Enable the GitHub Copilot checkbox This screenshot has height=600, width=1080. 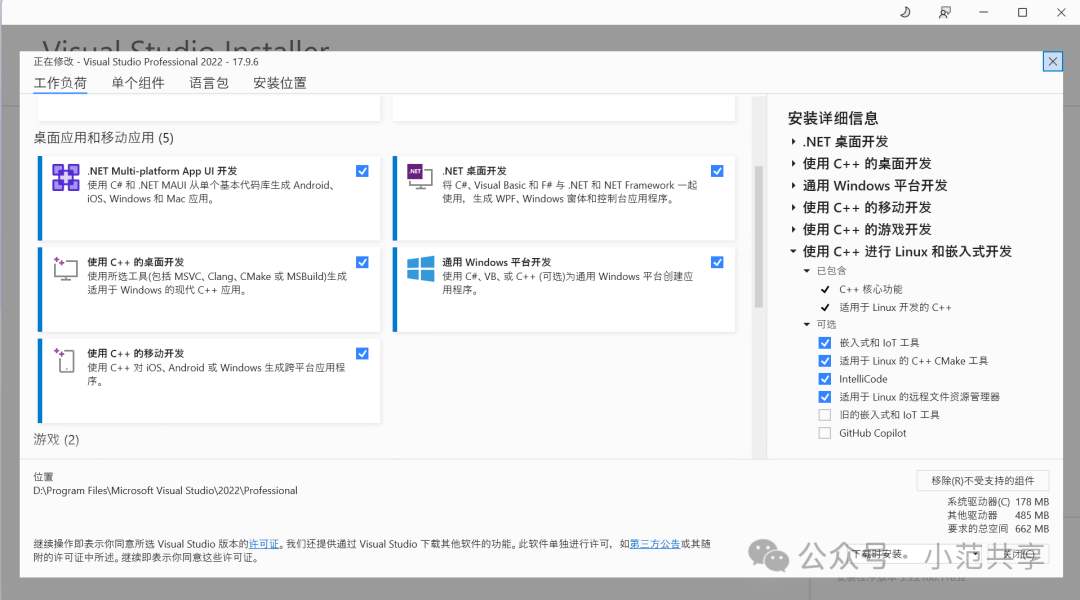(x=824, y=433)
